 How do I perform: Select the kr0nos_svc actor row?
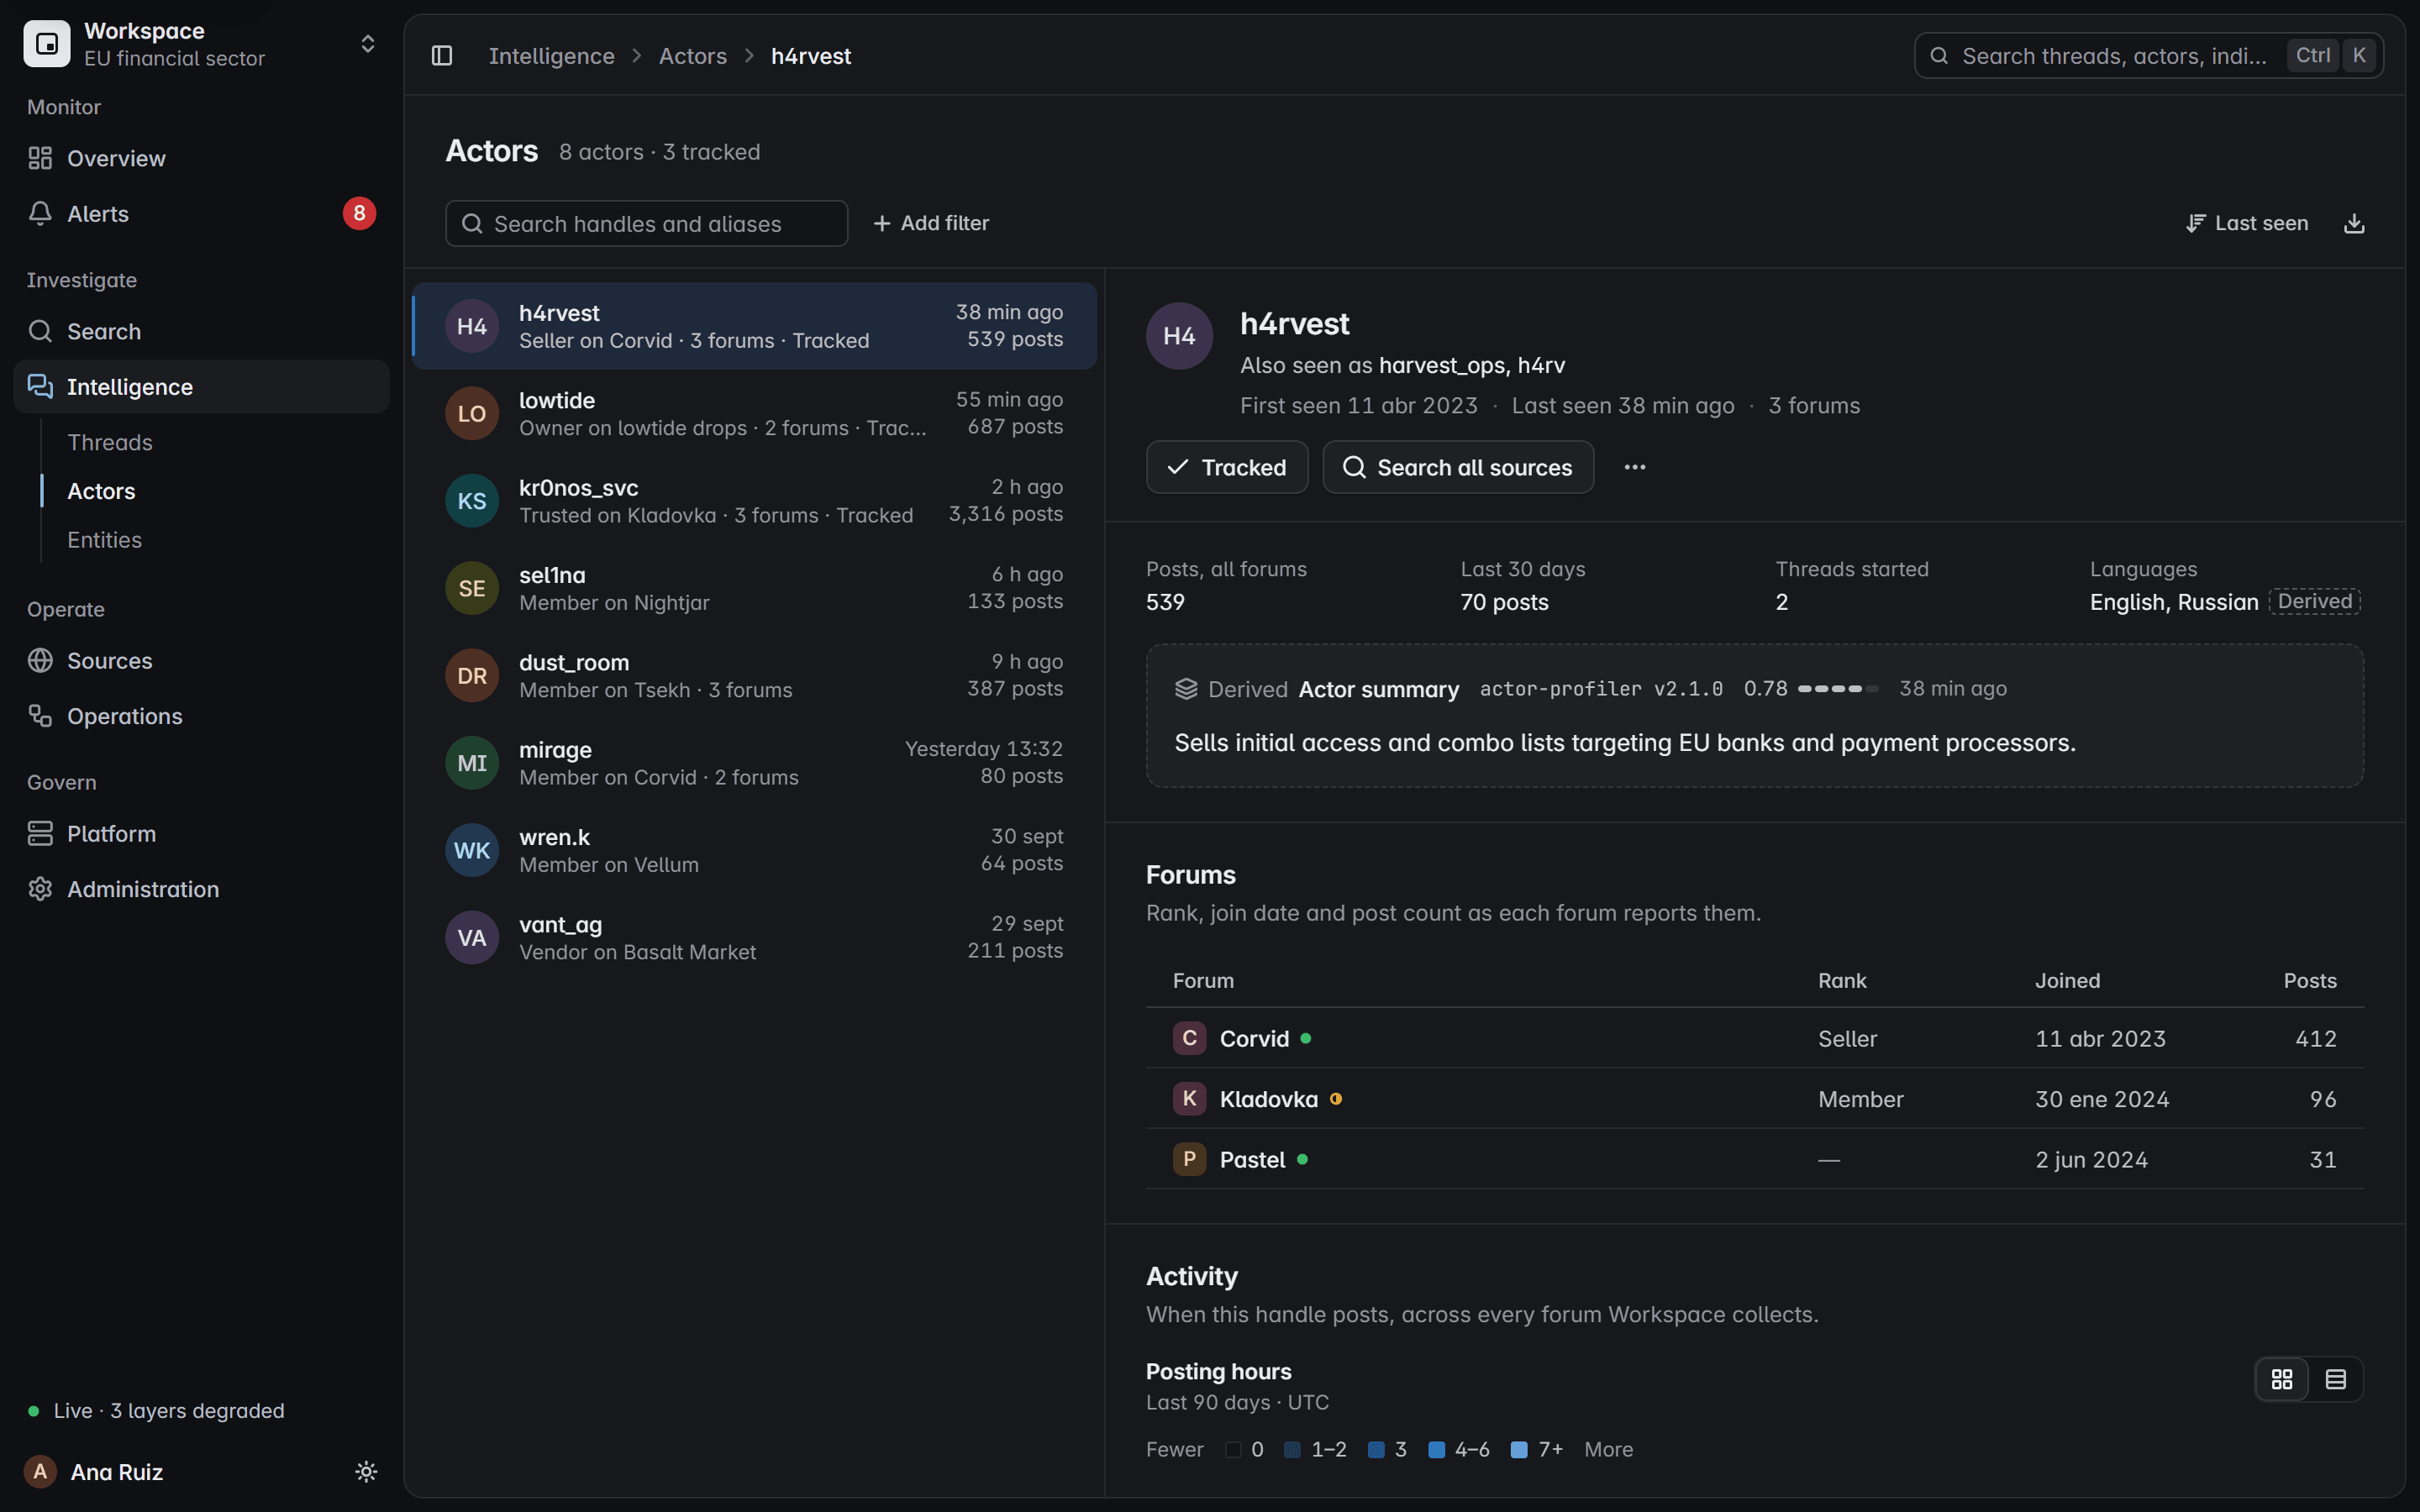pos(754,501)
